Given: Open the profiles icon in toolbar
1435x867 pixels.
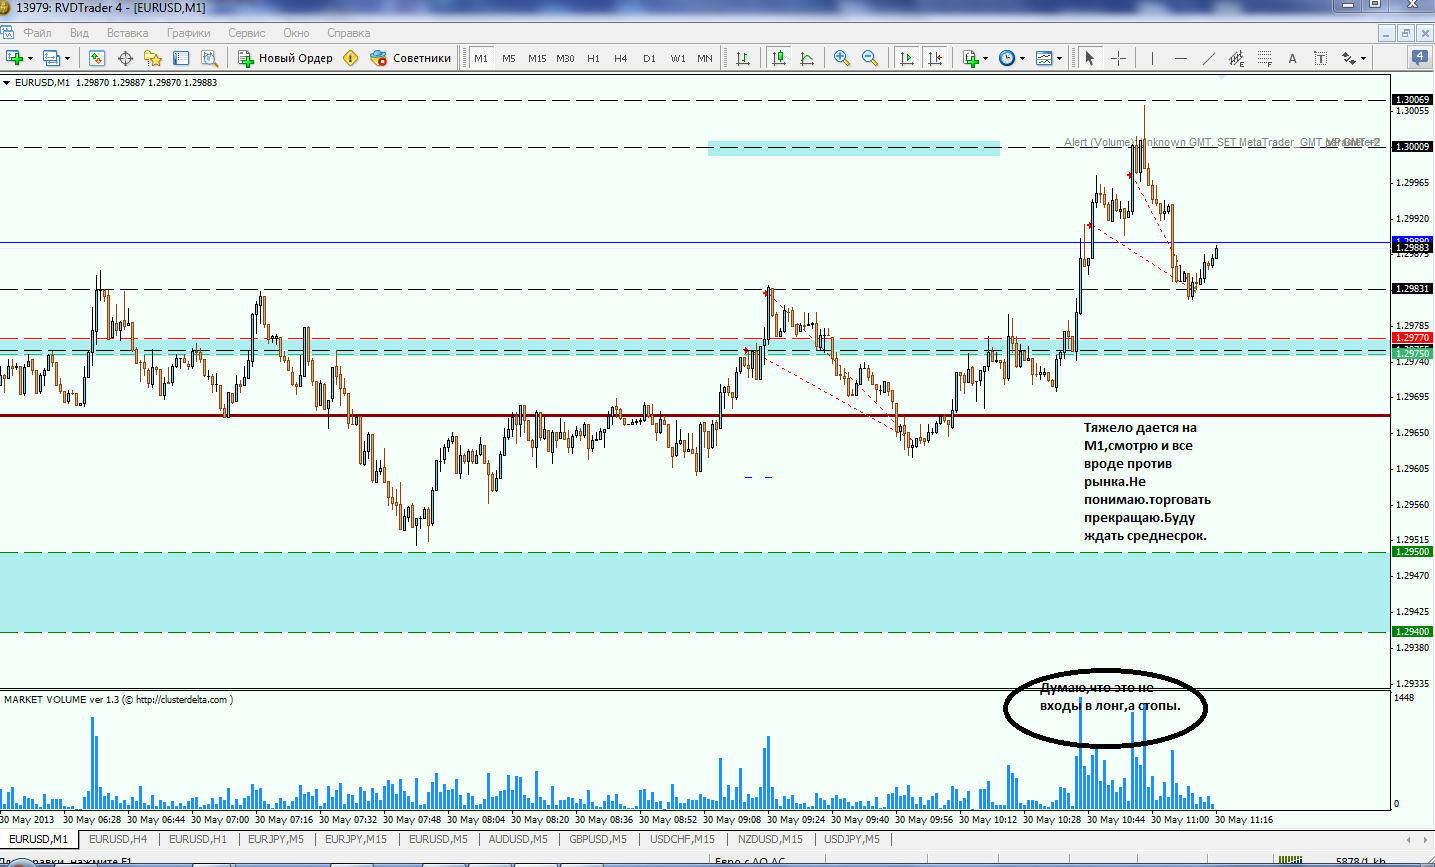Looking at the screenshot, I should point(52,58).
